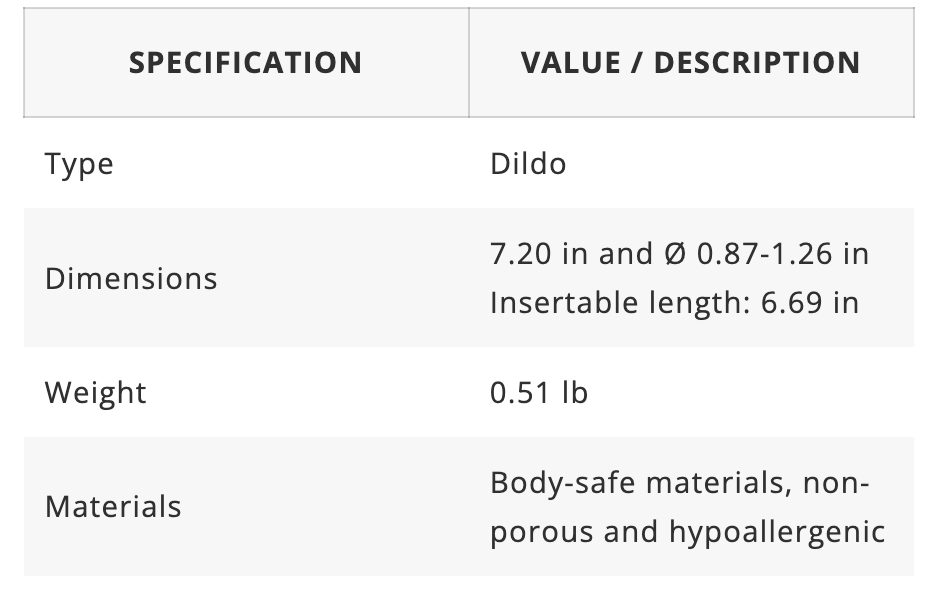This screenshot has width=930, height=596.
Task: Select the Type row label
Action: pyautogui.click(x=79, y=165)
